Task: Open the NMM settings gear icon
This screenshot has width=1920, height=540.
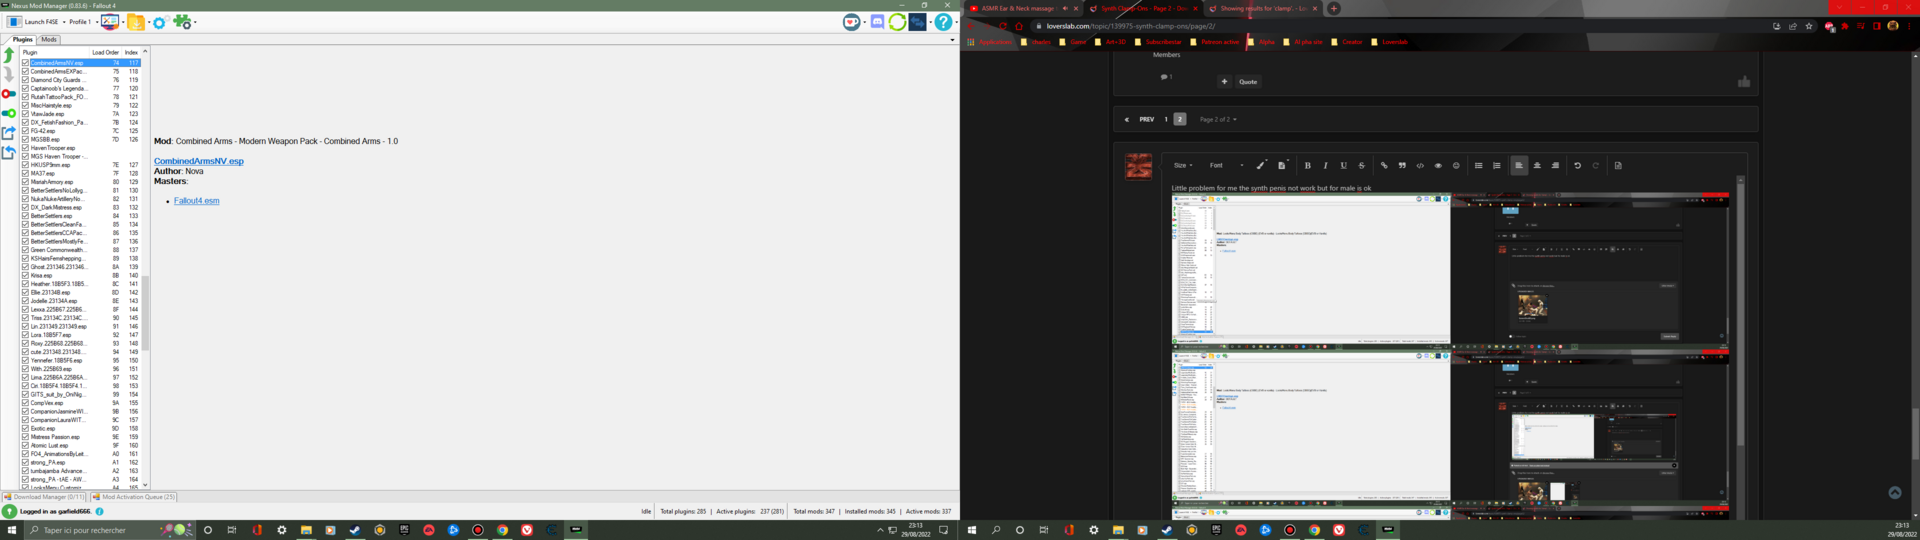Action: click(159, 22)
